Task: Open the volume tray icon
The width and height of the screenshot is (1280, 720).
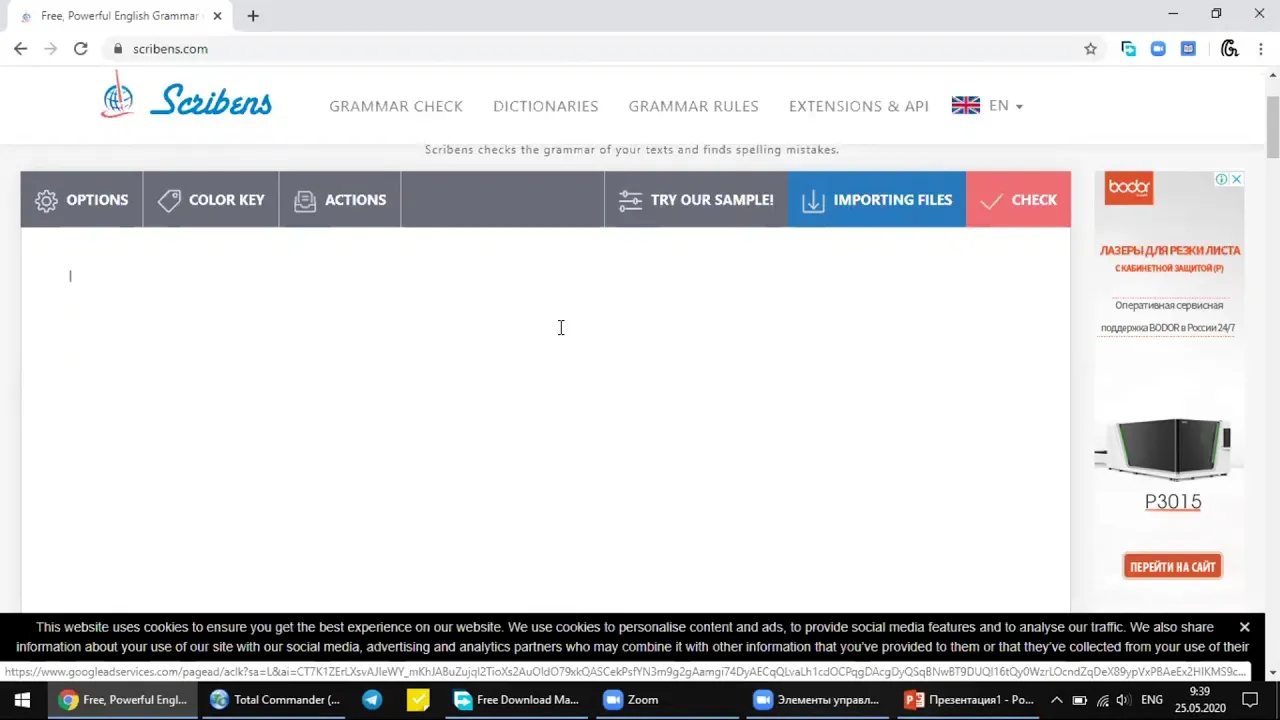Action: click(x=1122, y=700)
